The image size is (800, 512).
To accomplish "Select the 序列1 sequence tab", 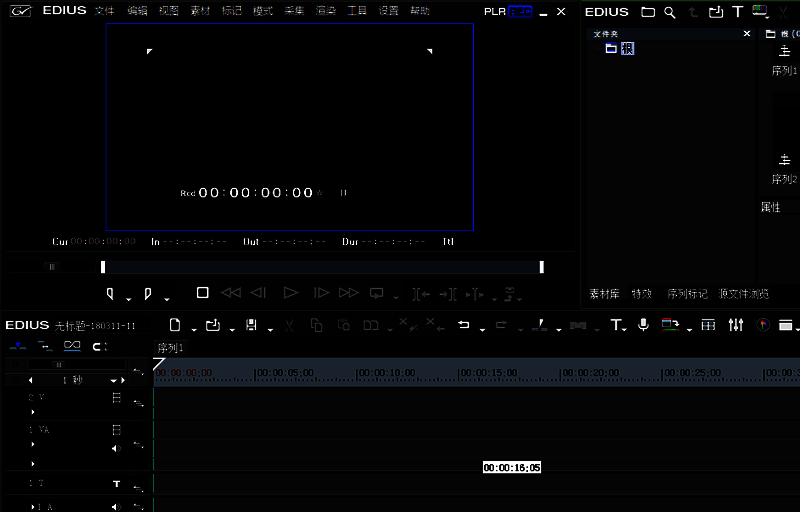I will (x=171, y=347).
